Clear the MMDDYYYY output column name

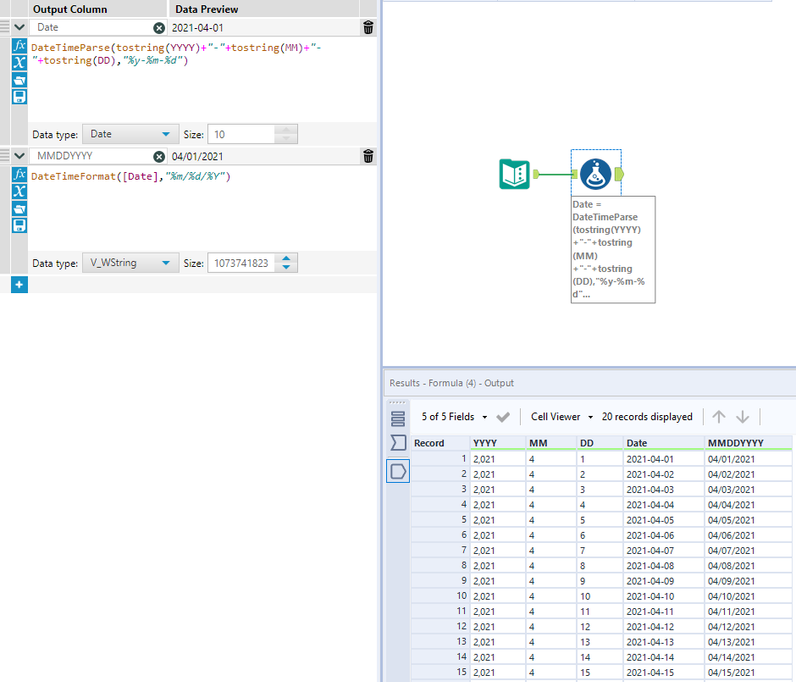pyautogui.click(x=159, y=156)
